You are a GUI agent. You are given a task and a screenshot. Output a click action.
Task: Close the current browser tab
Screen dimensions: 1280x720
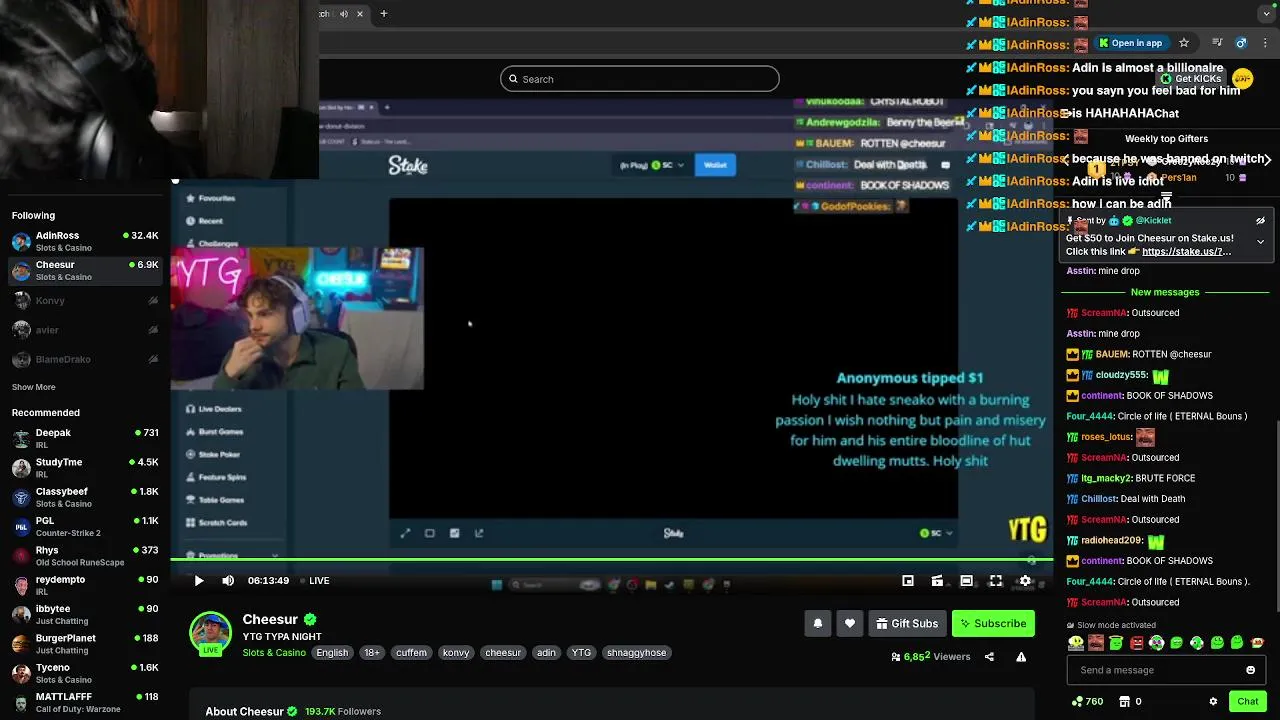pos(360,14)
